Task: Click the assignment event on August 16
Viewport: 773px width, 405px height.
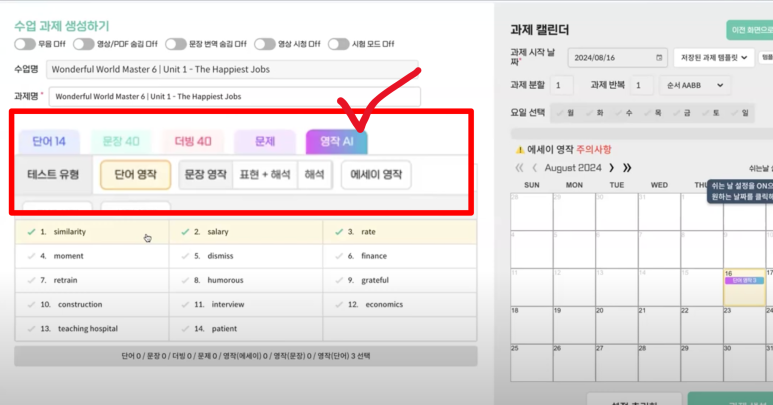Action: pyautogui.click(x=744, y=281)
